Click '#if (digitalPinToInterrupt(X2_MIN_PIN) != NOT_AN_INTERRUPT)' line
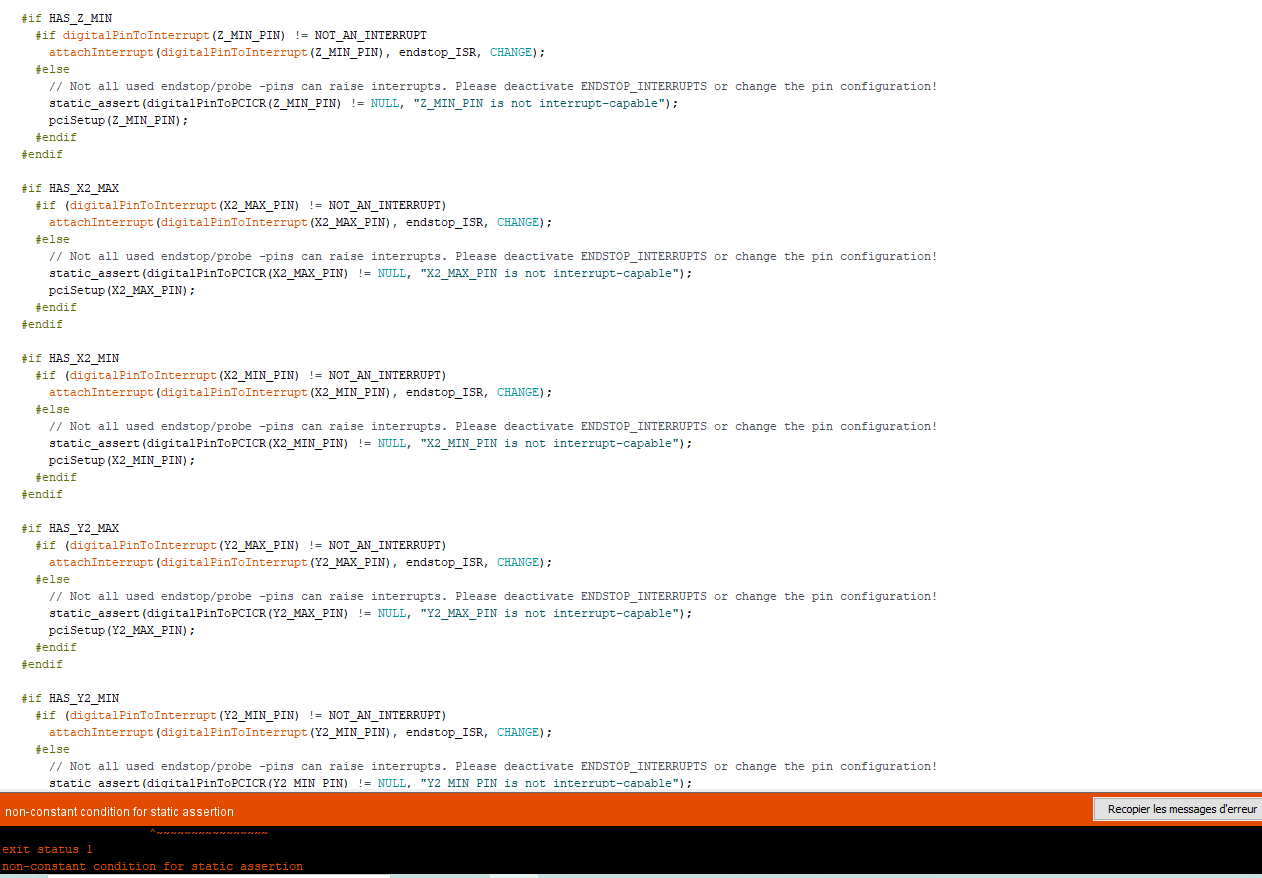The width and height of the screenshot is (1262, 878). point(240,375)
